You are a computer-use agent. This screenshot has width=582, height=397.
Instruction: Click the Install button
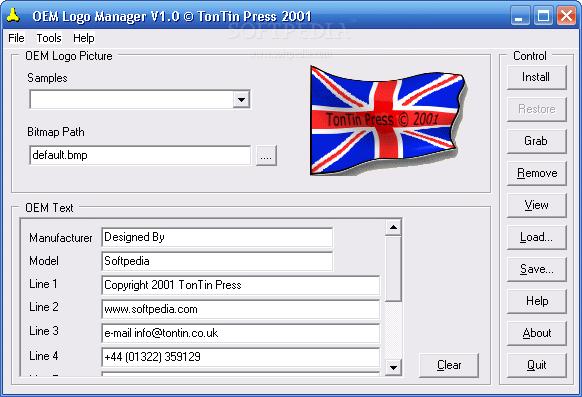[536, 78]
